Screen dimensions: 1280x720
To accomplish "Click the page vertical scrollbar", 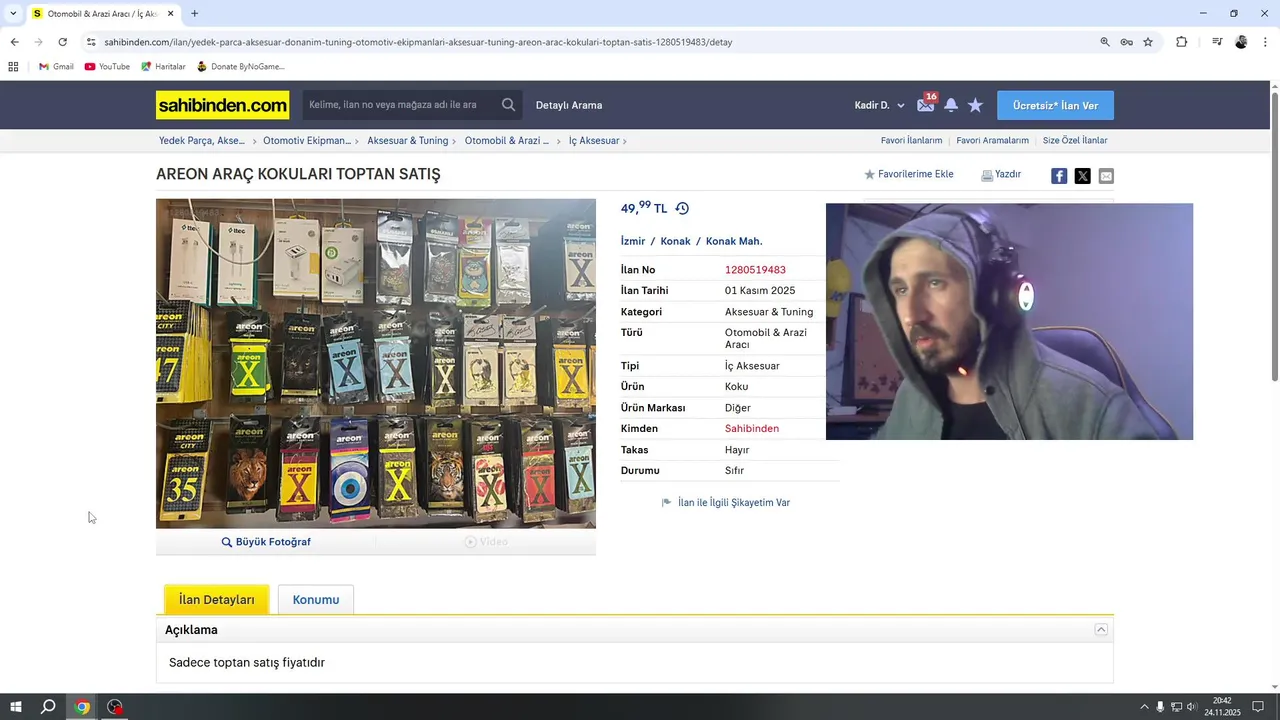I will click(1275, 235).
